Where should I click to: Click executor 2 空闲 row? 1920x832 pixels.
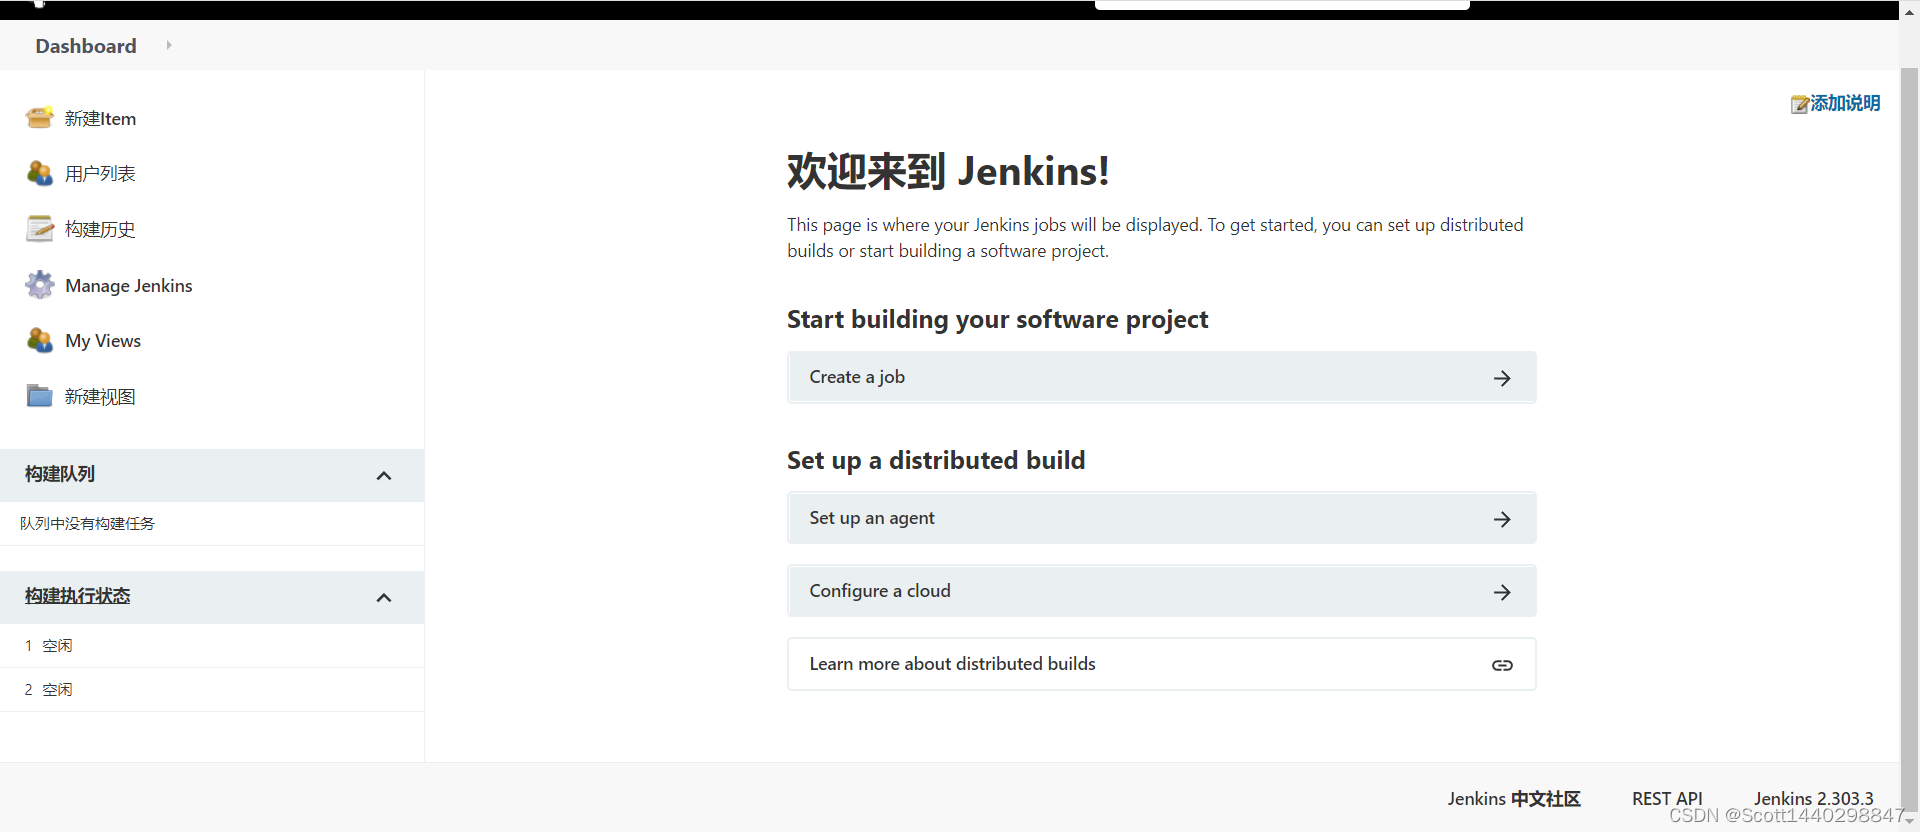click(x=212, y=690)
